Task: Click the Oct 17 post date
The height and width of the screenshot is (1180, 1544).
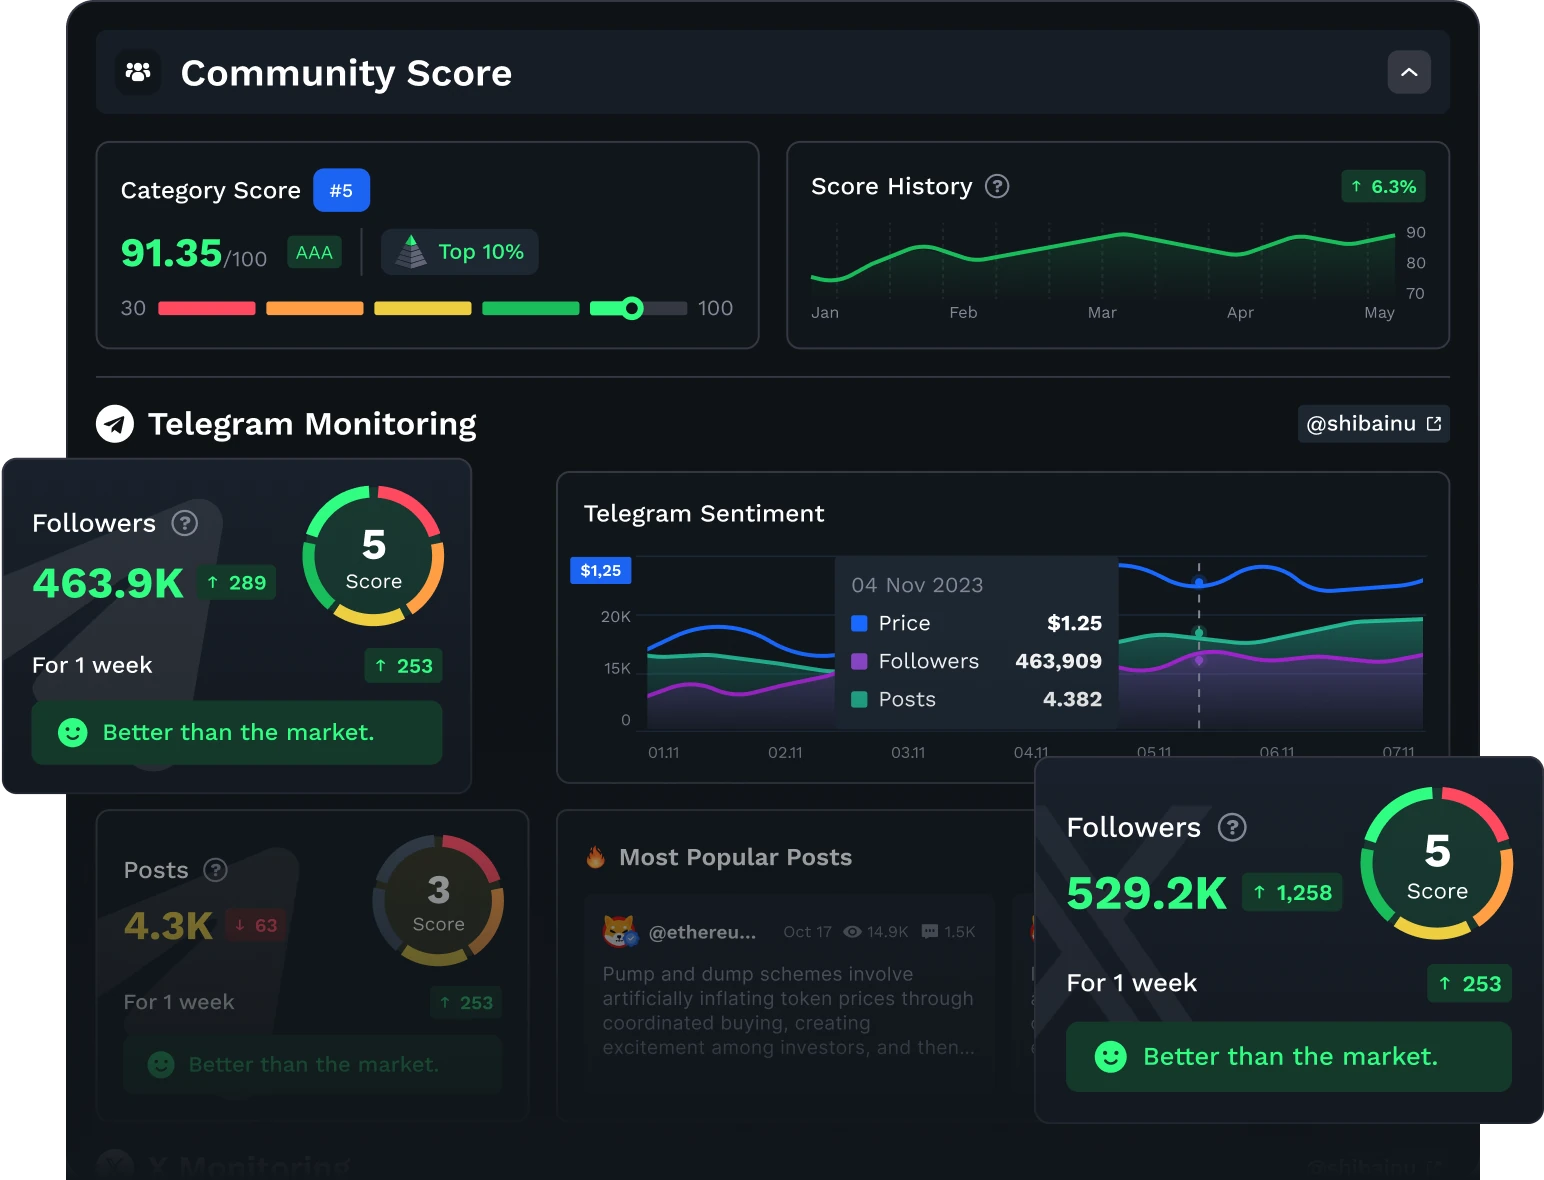Action: (x=807, y=932)
